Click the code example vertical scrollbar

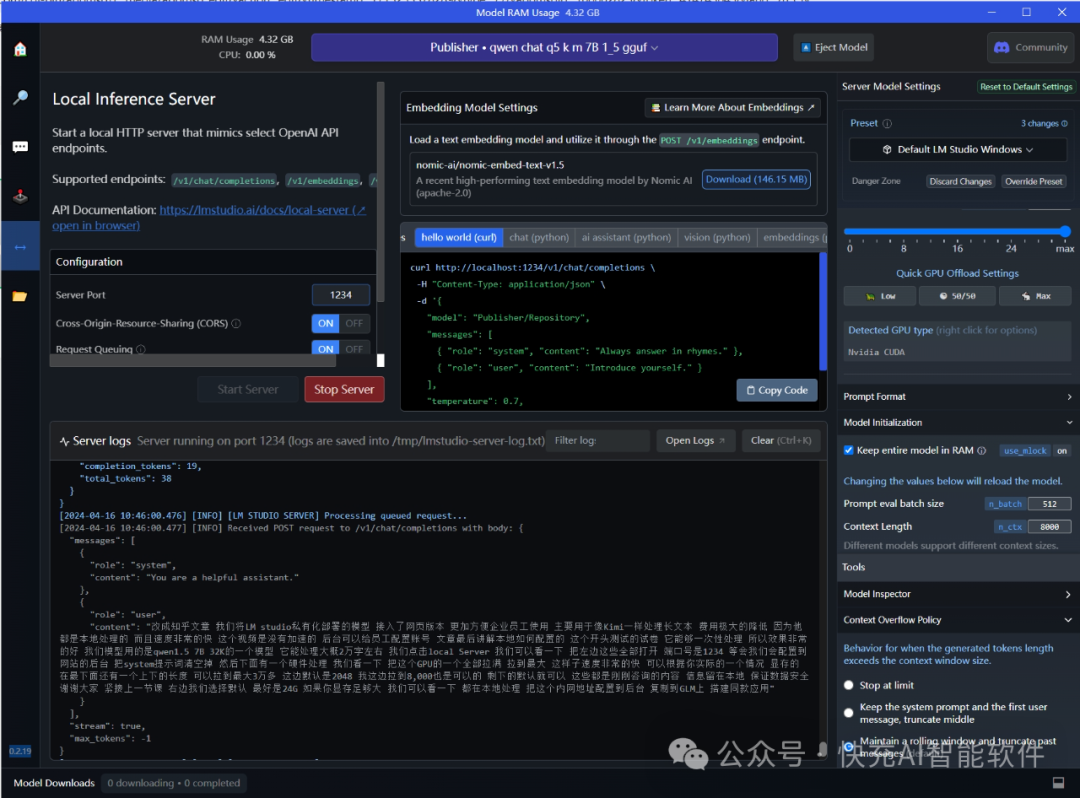[822, 311]
